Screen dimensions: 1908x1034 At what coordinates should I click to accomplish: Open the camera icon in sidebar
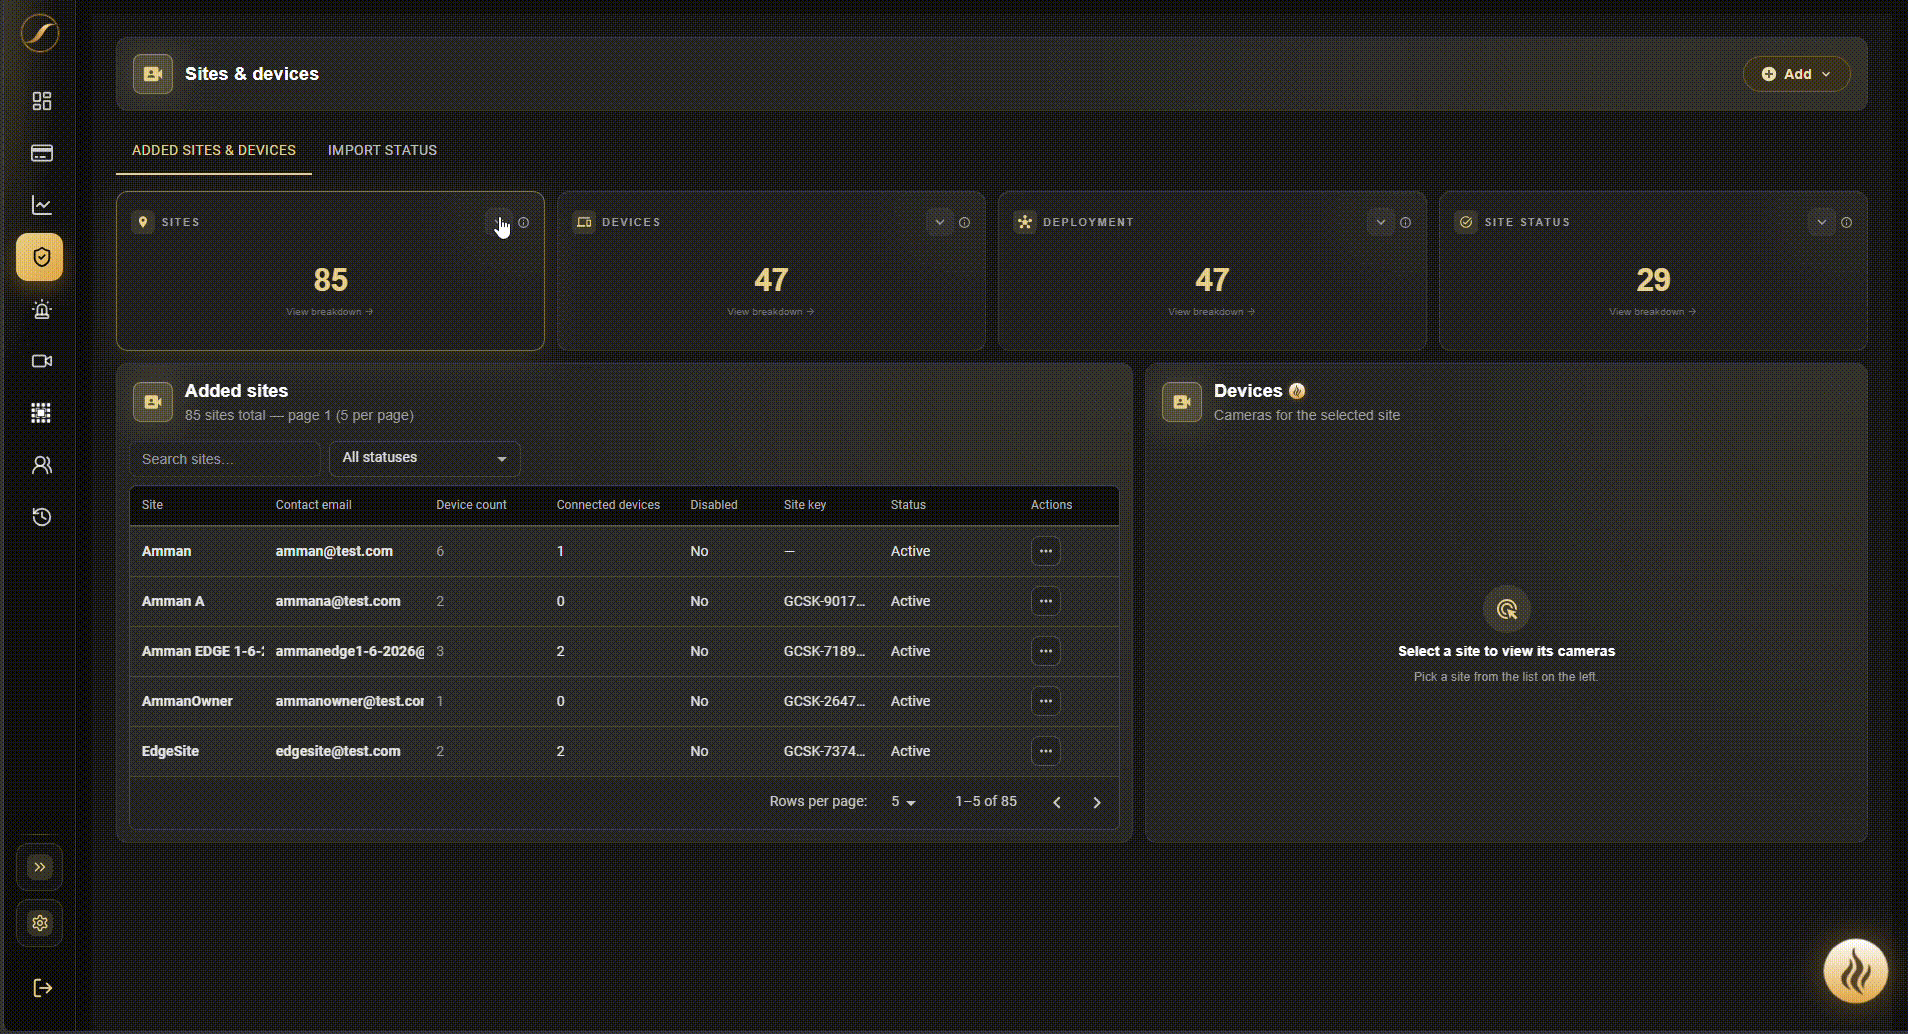pos(41,361)
